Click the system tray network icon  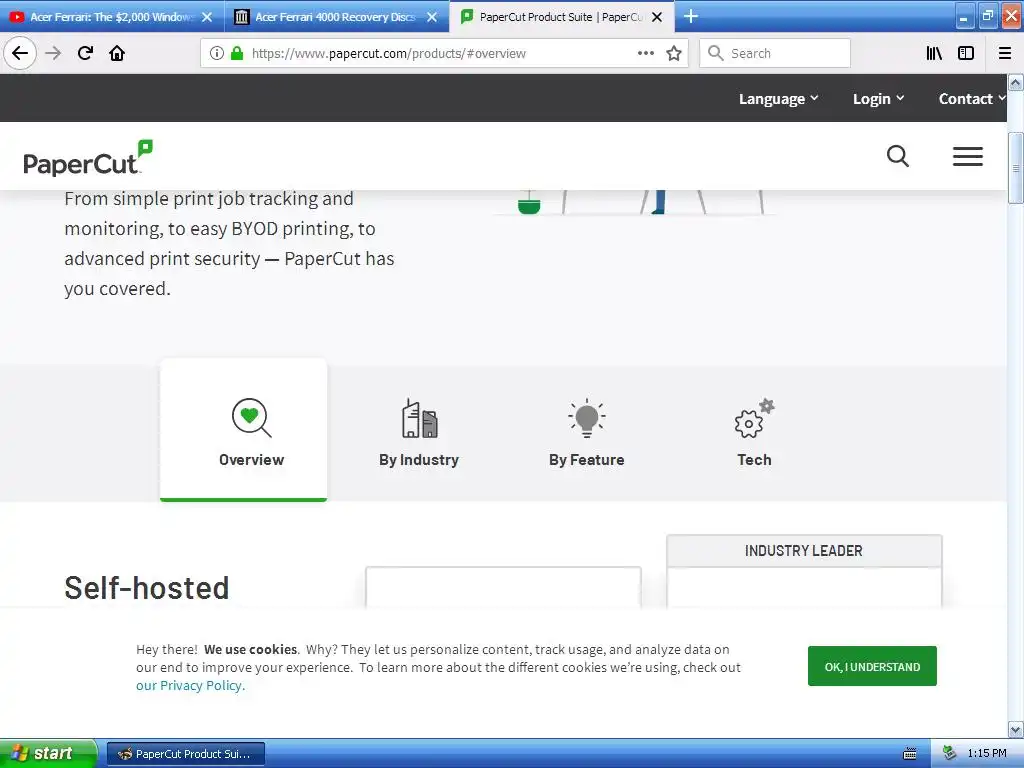coord(950,753)
